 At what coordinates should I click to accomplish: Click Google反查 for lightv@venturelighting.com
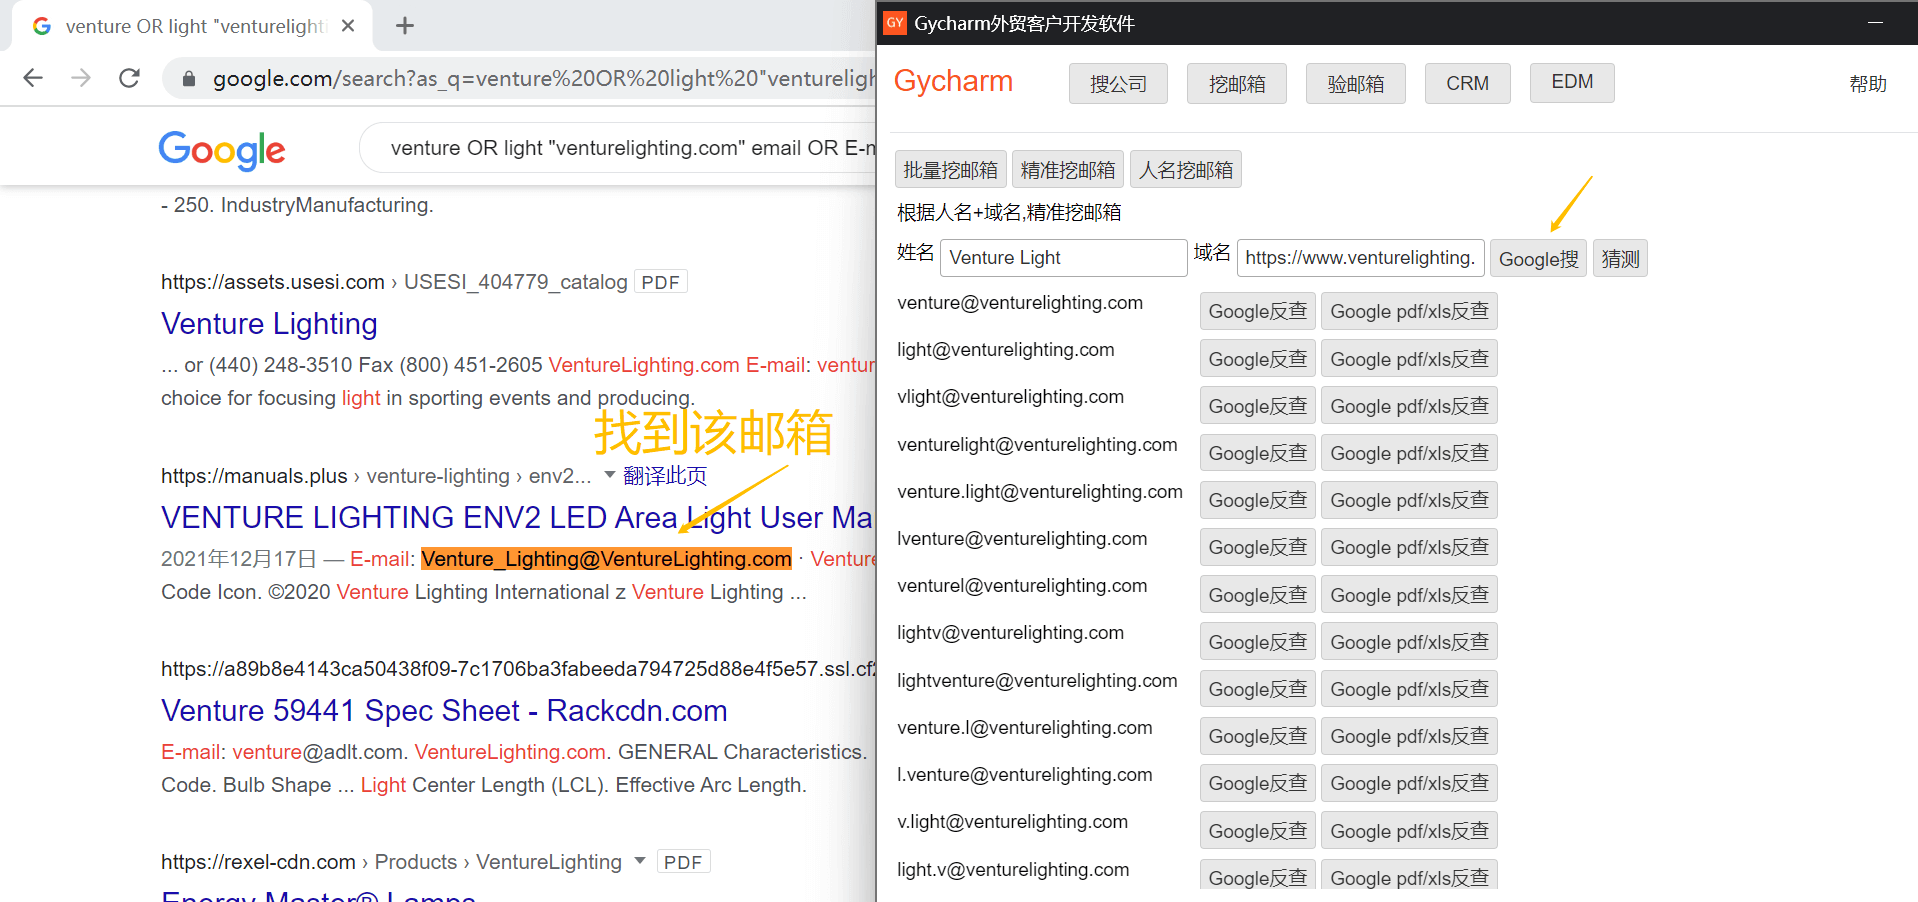(x=1258, y=642)
